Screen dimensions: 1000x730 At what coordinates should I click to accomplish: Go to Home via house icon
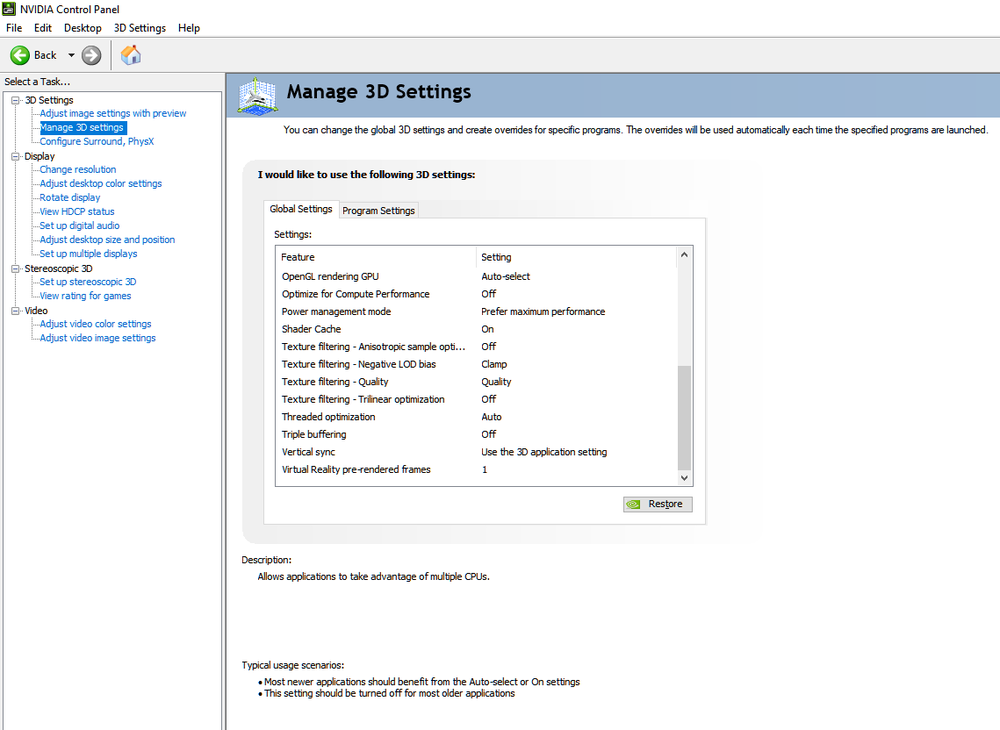coord(131,55)
